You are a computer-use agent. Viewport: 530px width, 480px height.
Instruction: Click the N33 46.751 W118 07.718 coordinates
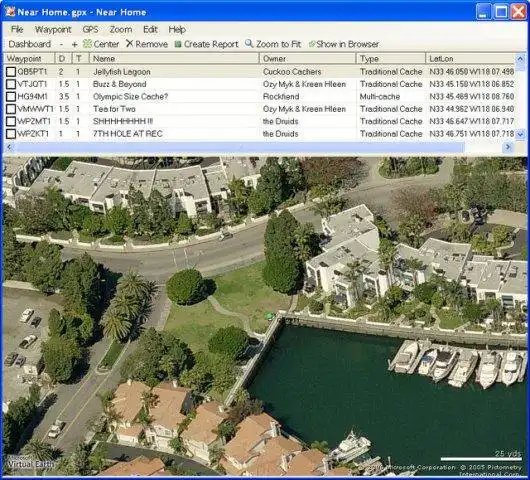[x=472, y=134]
